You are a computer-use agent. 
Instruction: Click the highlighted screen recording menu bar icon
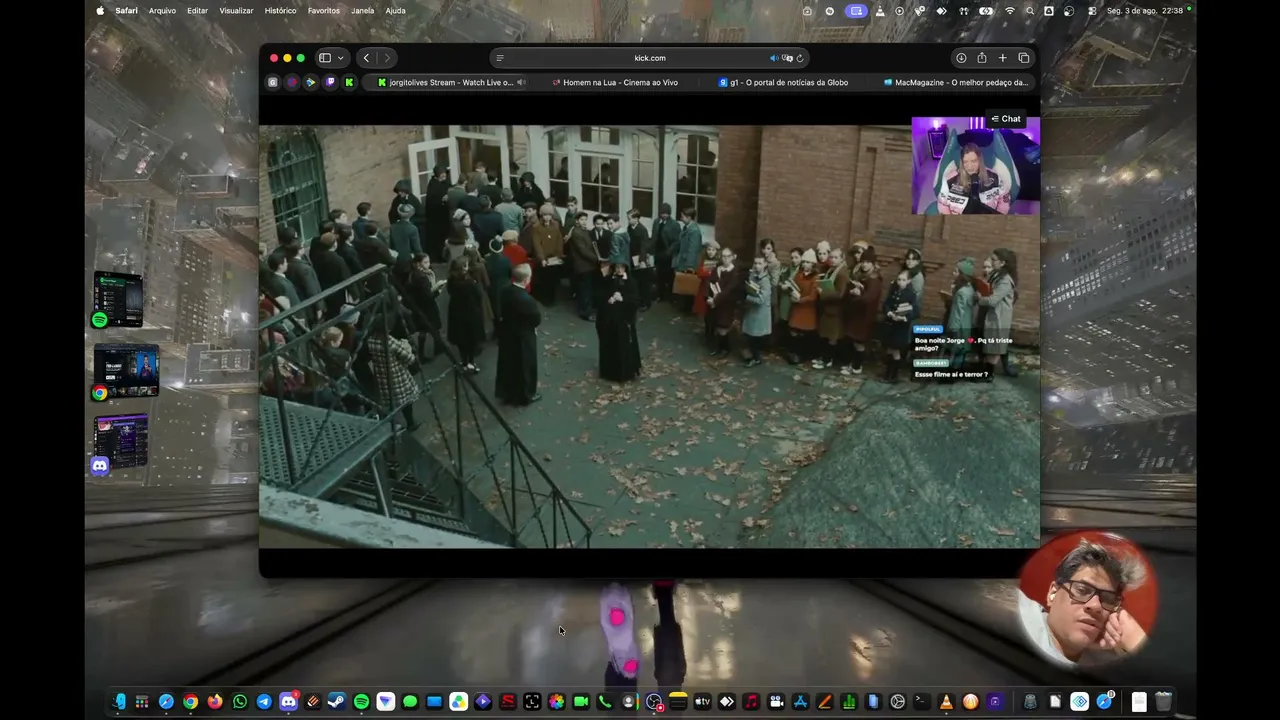[856, 11]
